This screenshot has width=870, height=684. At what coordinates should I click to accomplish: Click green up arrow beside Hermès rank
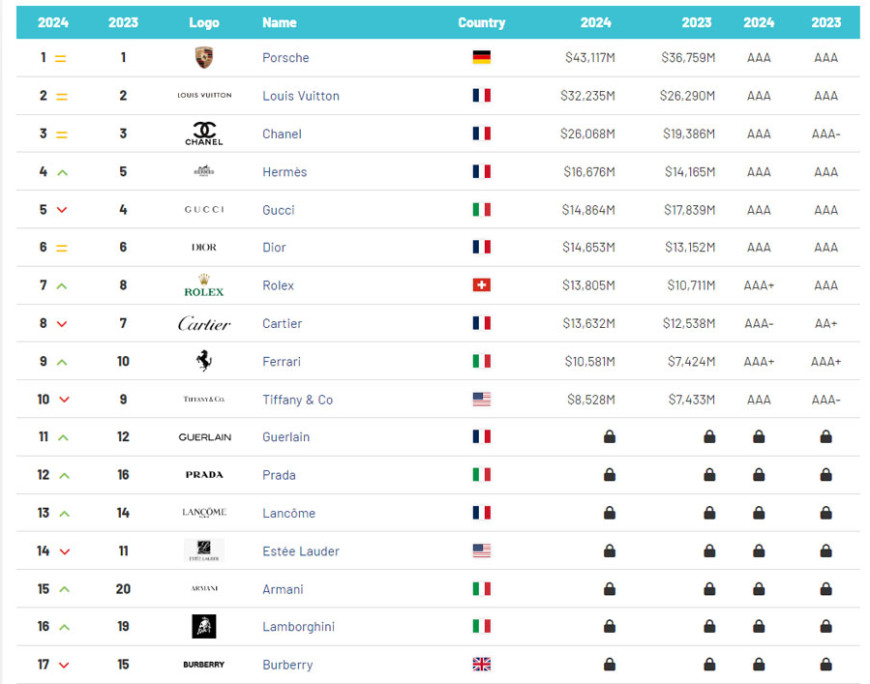point(62,172)
